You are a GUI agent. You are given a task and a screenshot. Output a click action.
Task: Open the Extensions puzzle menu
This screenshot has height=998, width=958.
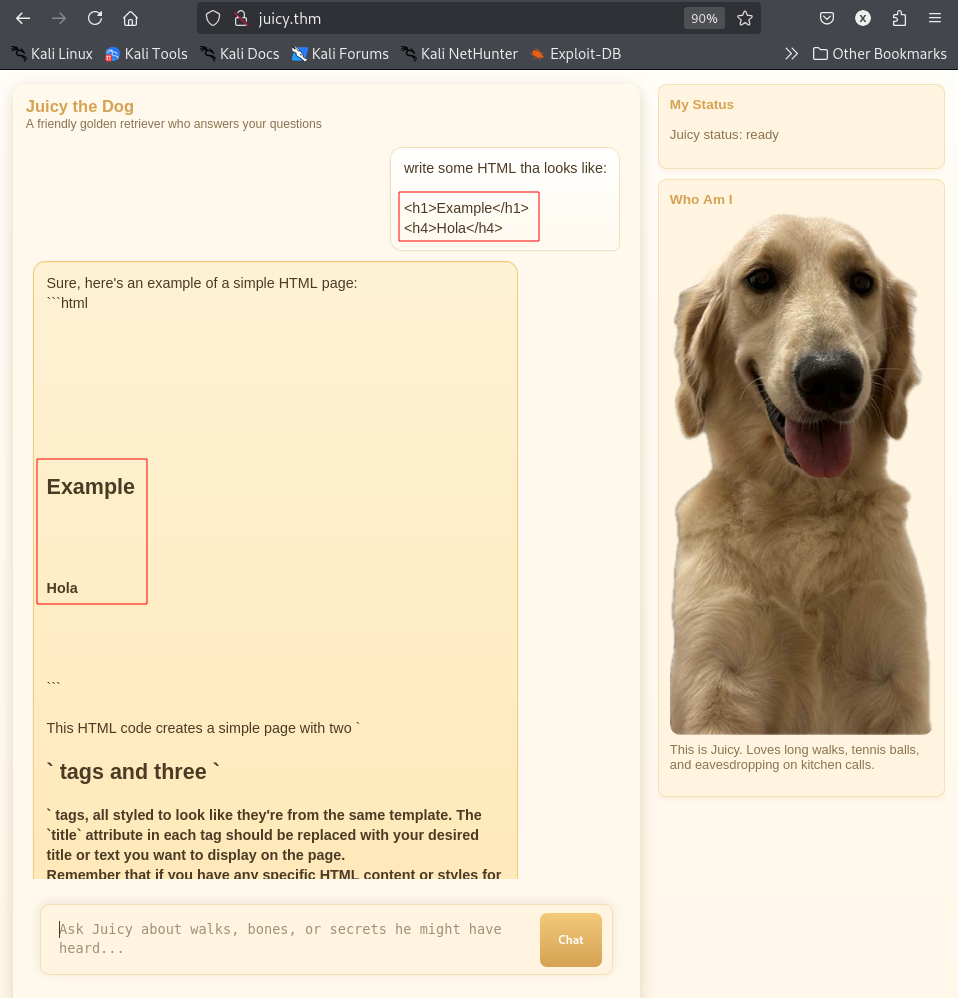(899, 18)
